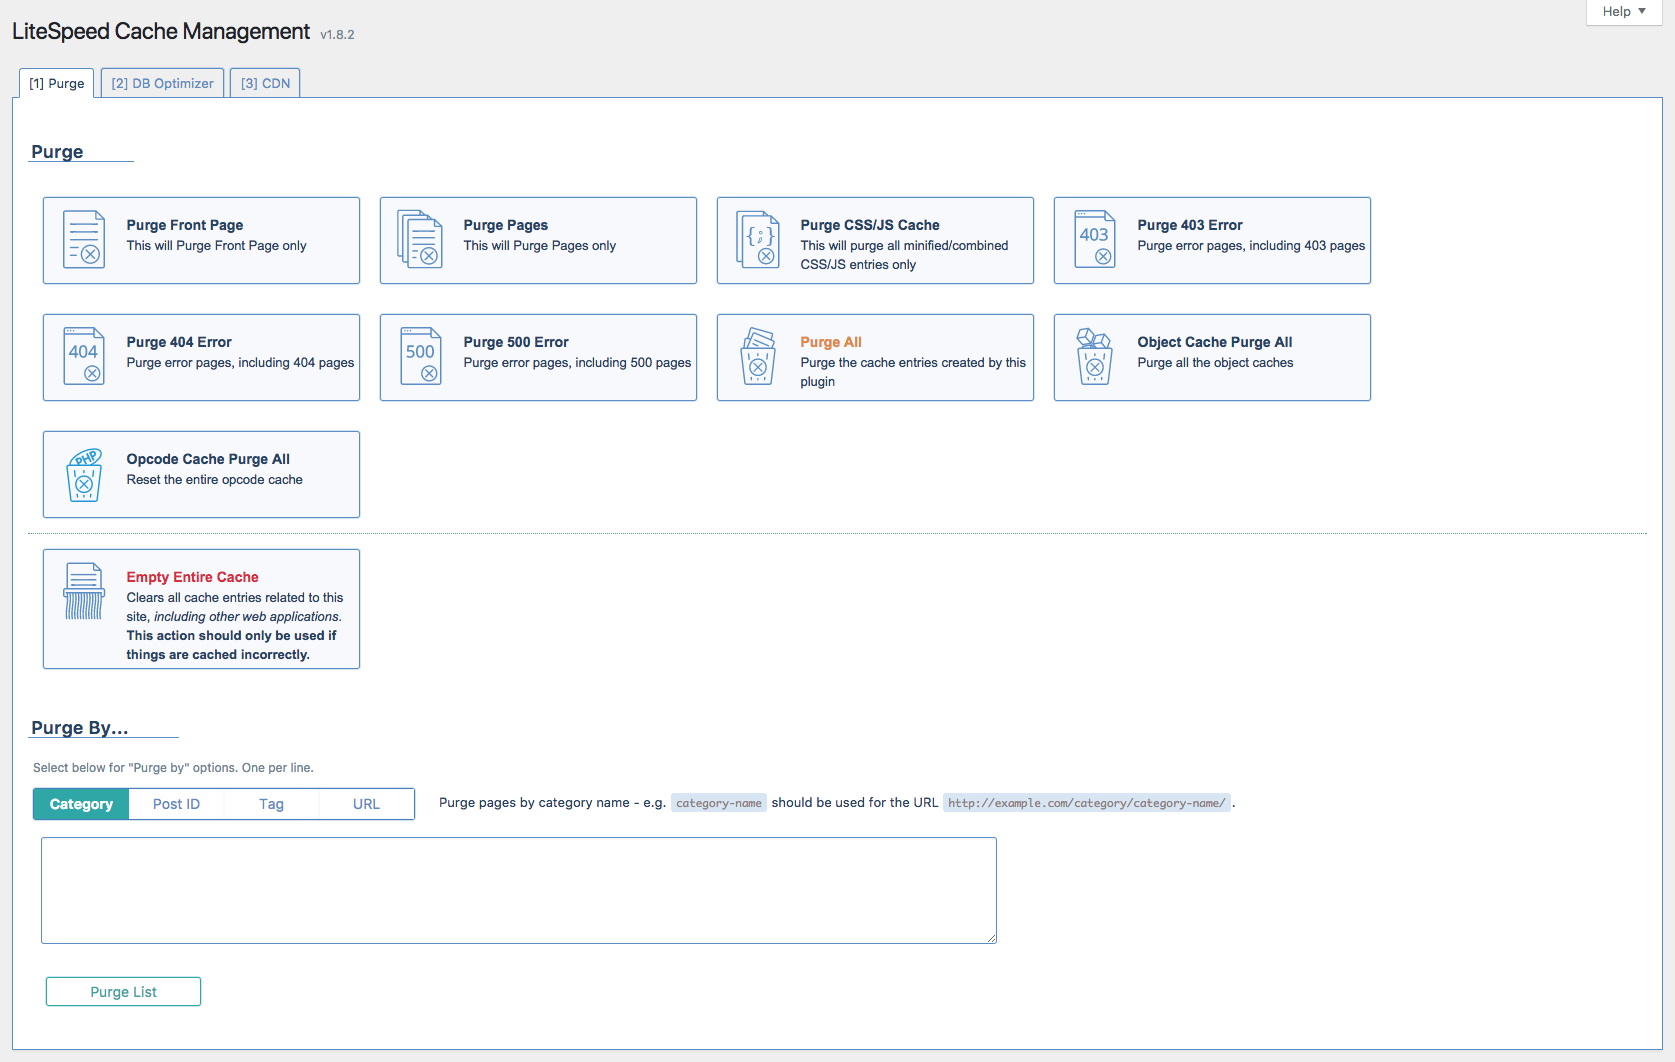Click the Purge Front Page document icon
Viewport: 1675px width, 1062px height.
84,240
